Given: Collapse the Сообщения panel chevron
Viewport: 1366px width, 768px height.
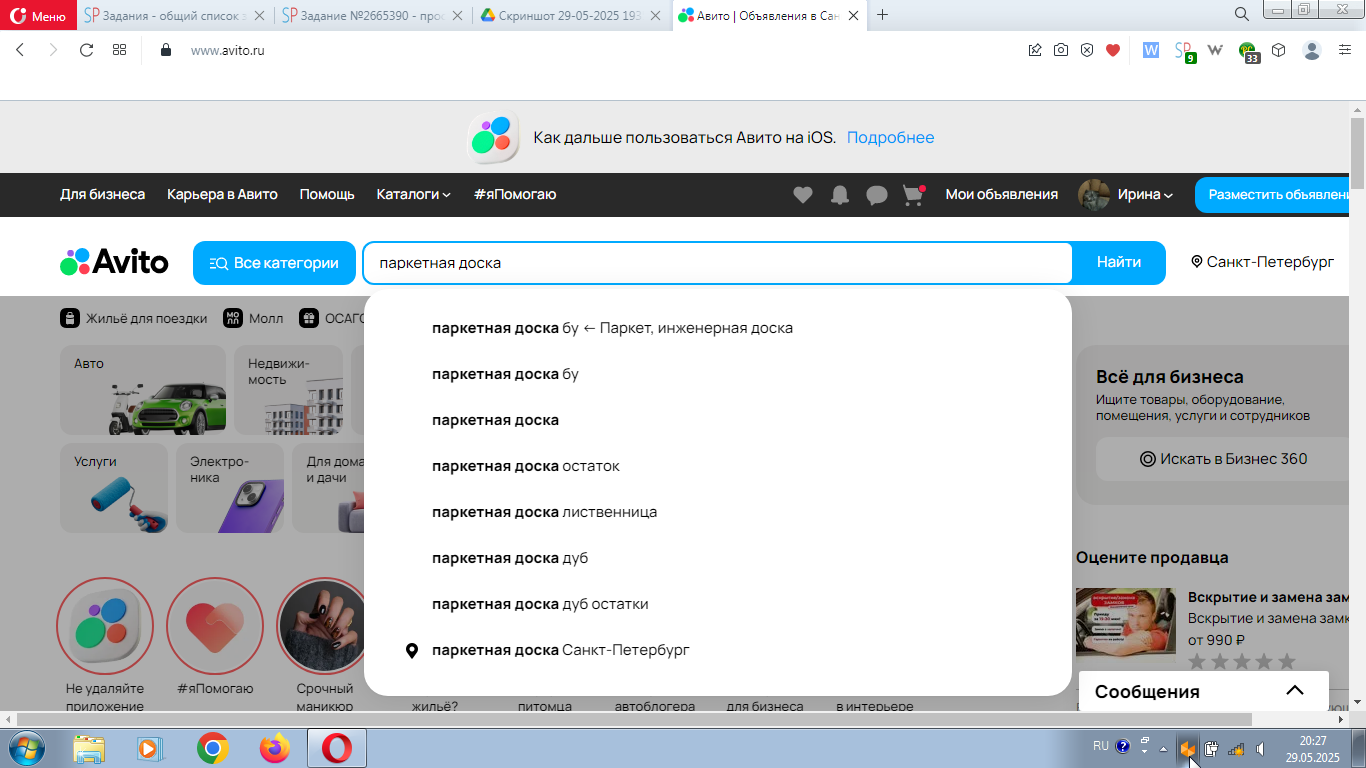Looking at the screenshot, I should (1295, 691).
